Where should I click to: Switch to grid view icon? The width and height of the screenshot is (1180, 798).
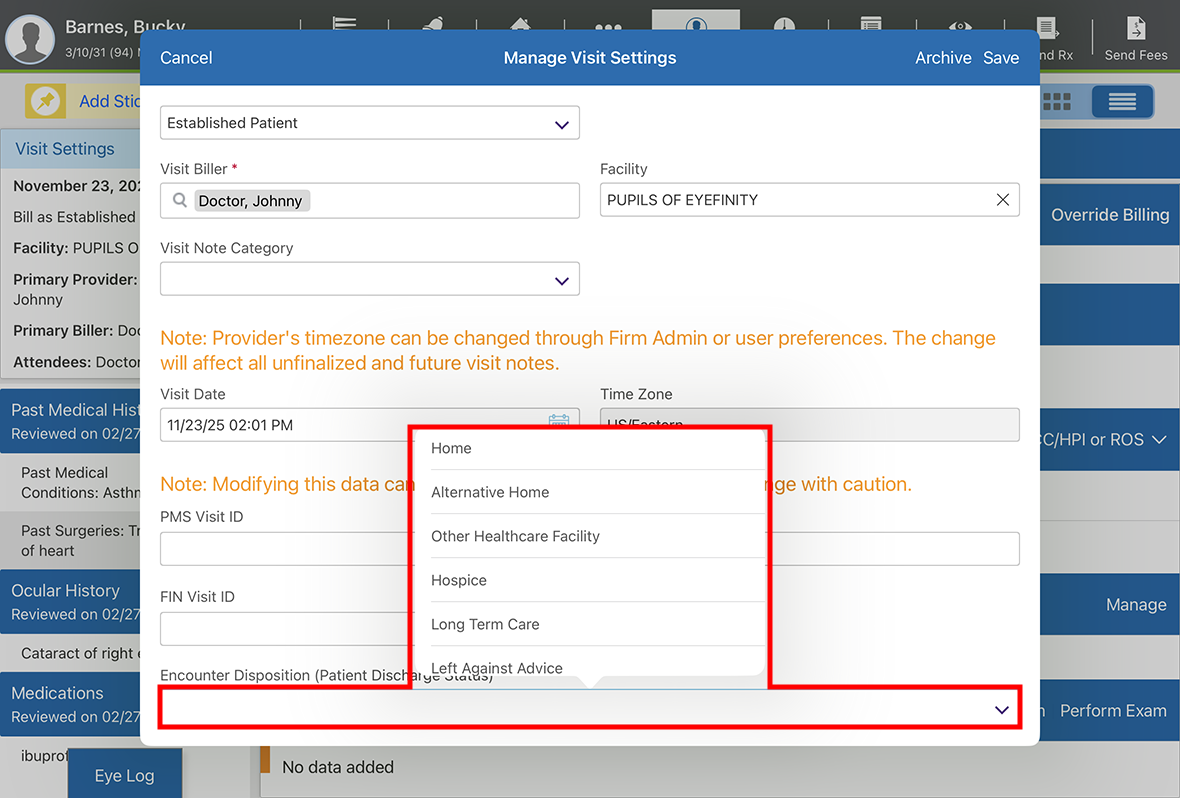point(1057,102)
